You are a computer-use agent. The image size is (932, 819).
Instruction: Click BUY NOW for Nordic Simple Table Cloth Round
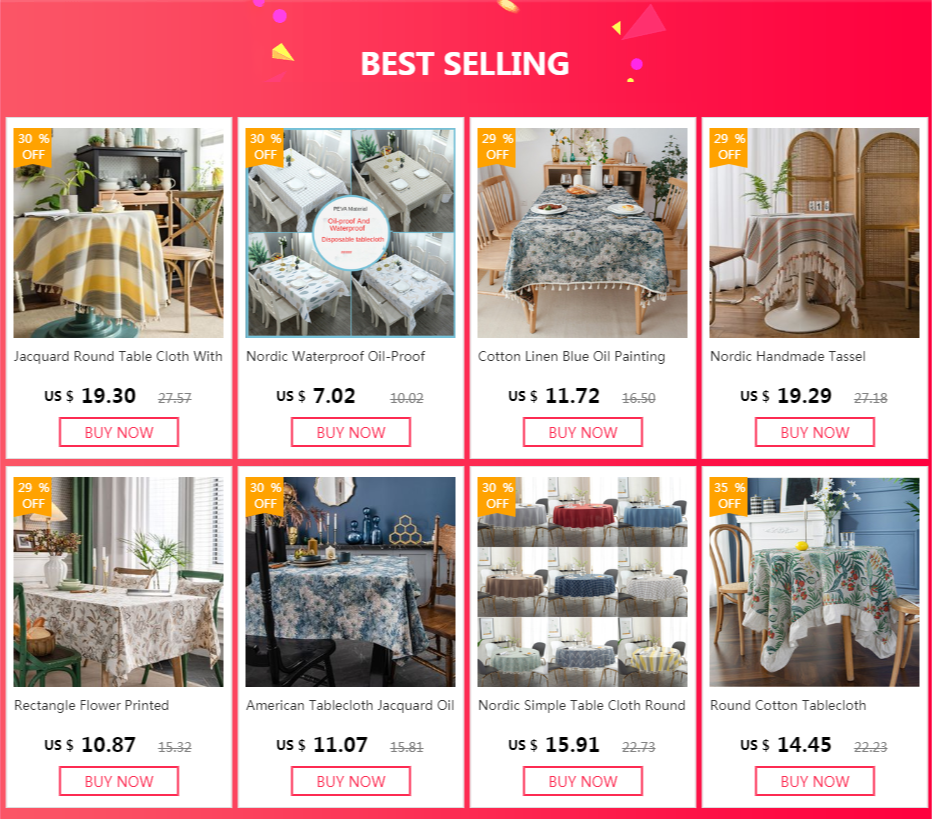pyautogui.click(x=582, y=781)
